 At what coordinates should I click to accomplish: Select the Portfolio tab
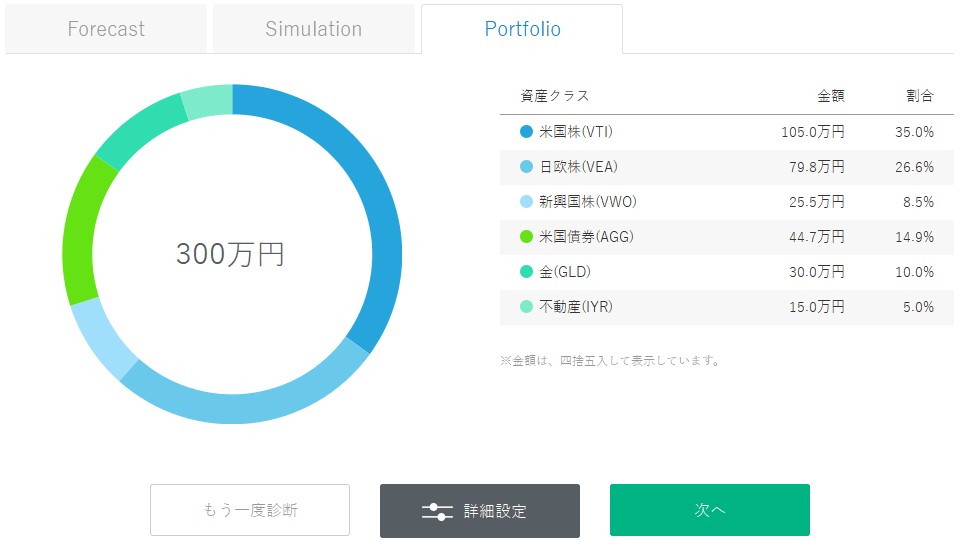(x=522, y=29)
